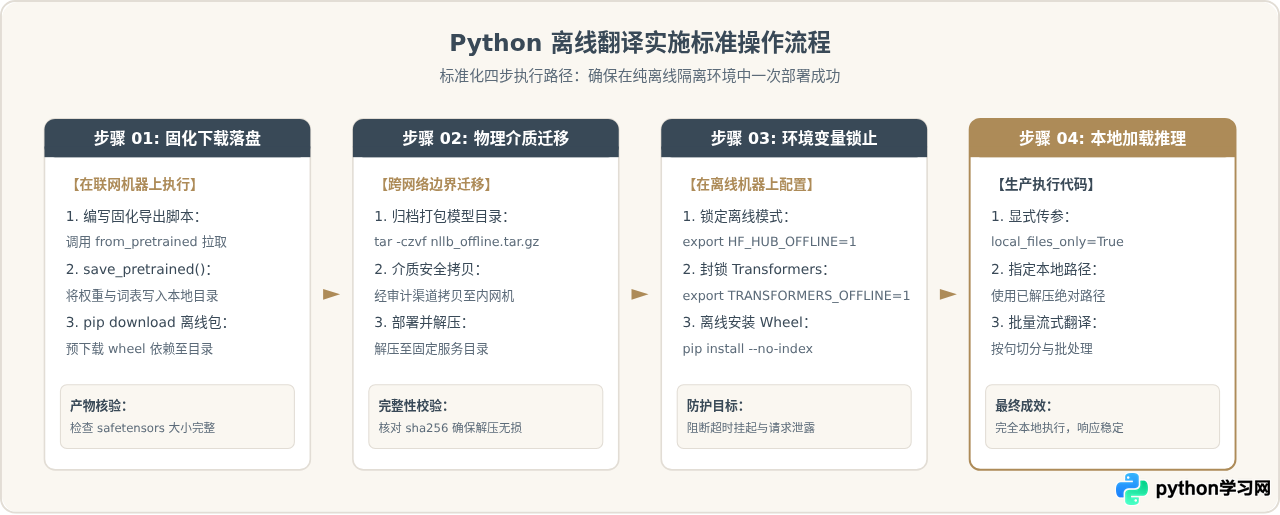
Task: Select the header "步骤 04: 本地加载推理"
Action: [x=1102, y=139]
